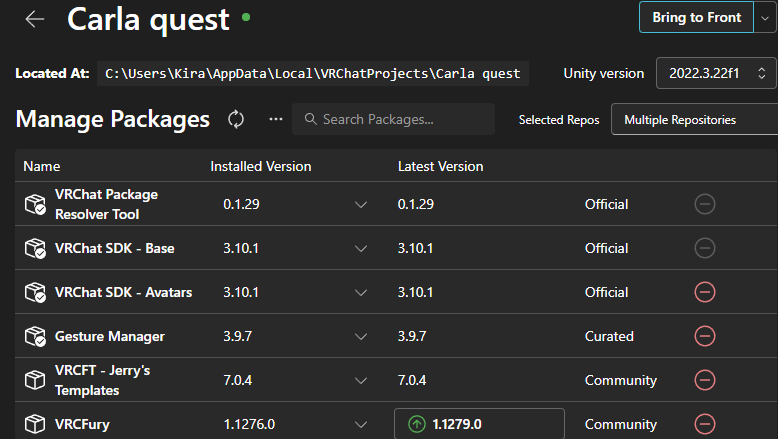Remove the VRCFT - Jerry's Templates package
This screenshot has height=439, width=778.
tap(705, 380)
